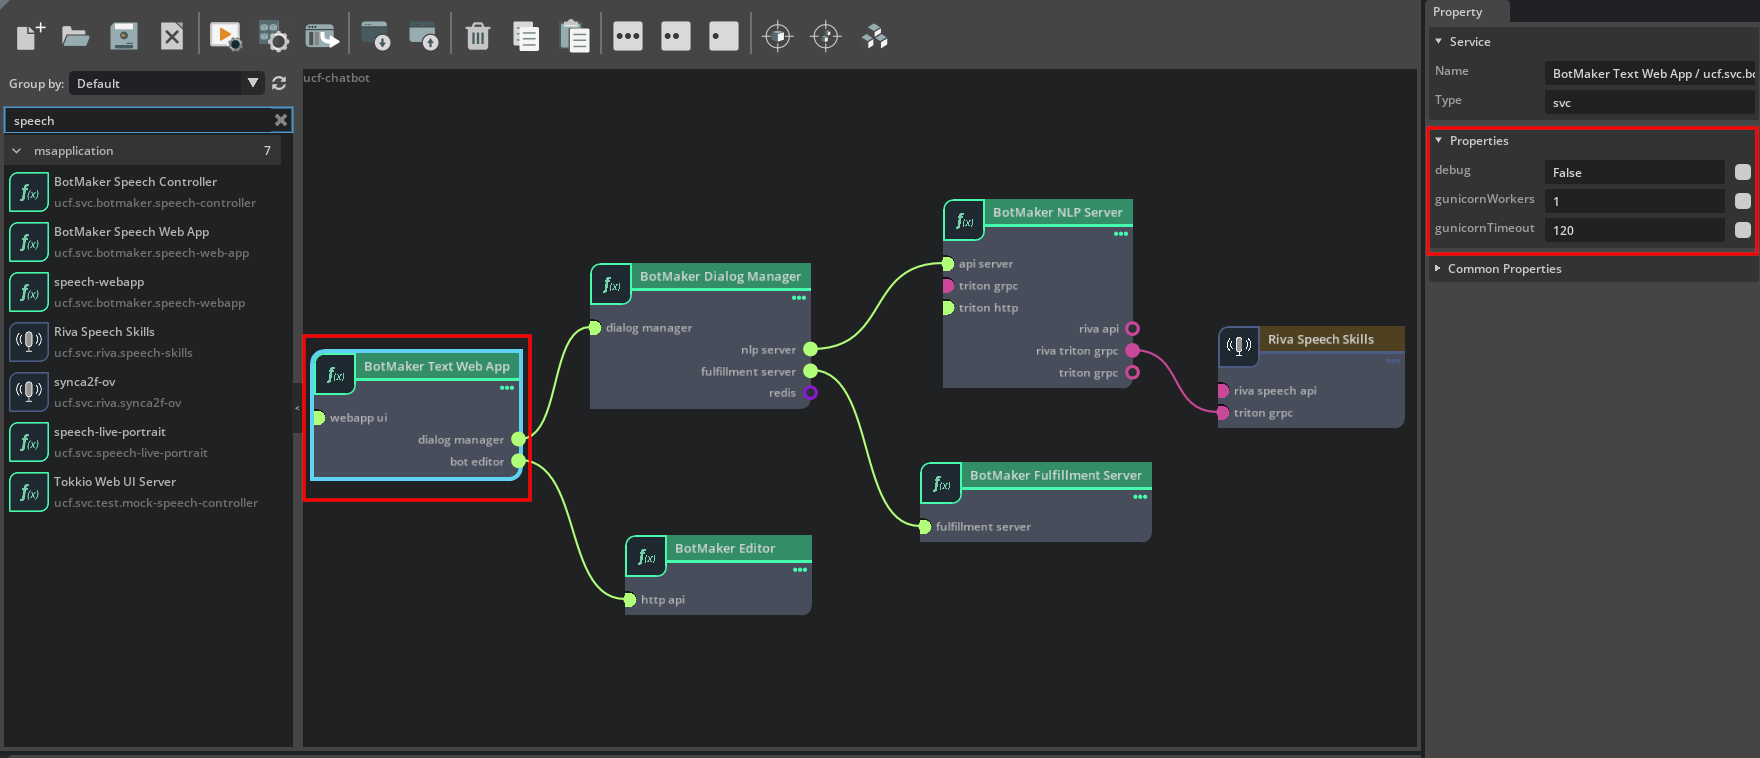Toggle the gunicornTimeout property checkbox
1760x758 pixels.
click(1743, 230)
